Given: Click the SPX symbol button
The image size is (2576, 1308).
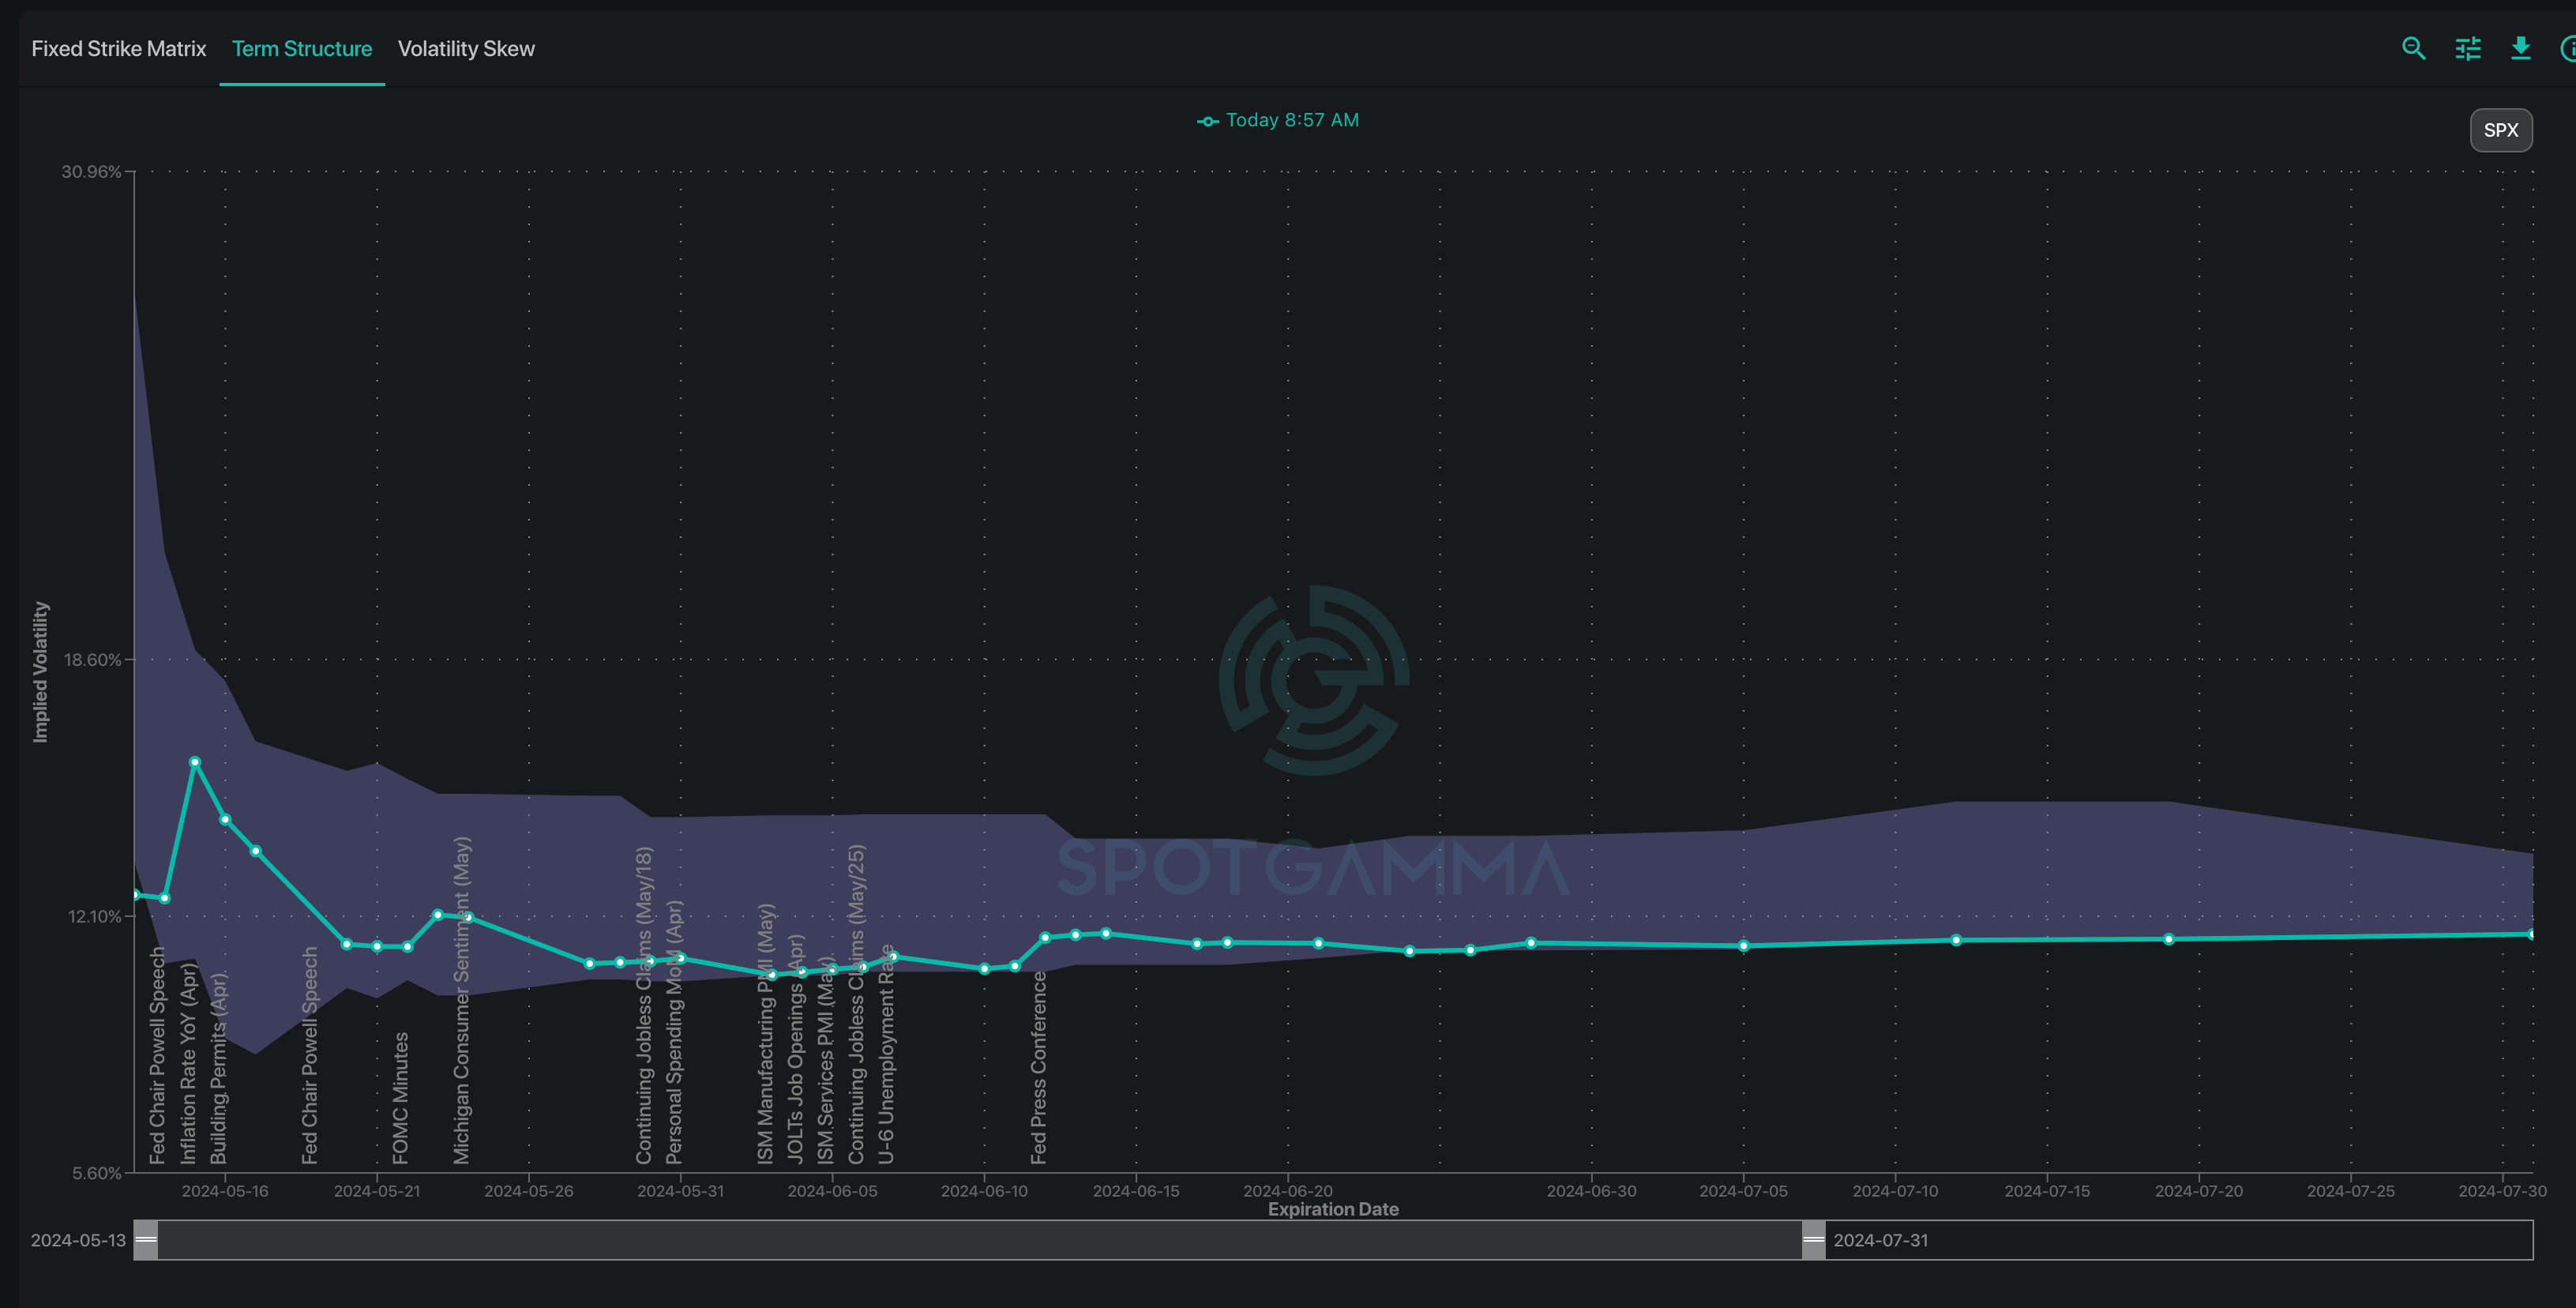Looking at the screenshot, I should [2500, 130].
